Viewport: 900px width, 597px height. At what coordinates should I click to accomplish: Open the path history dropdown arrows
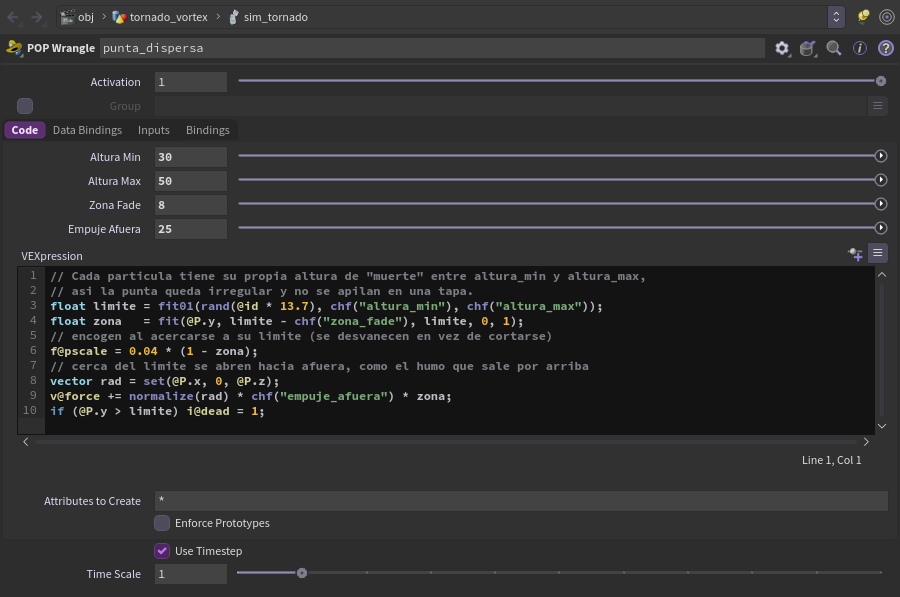(836, 17)
